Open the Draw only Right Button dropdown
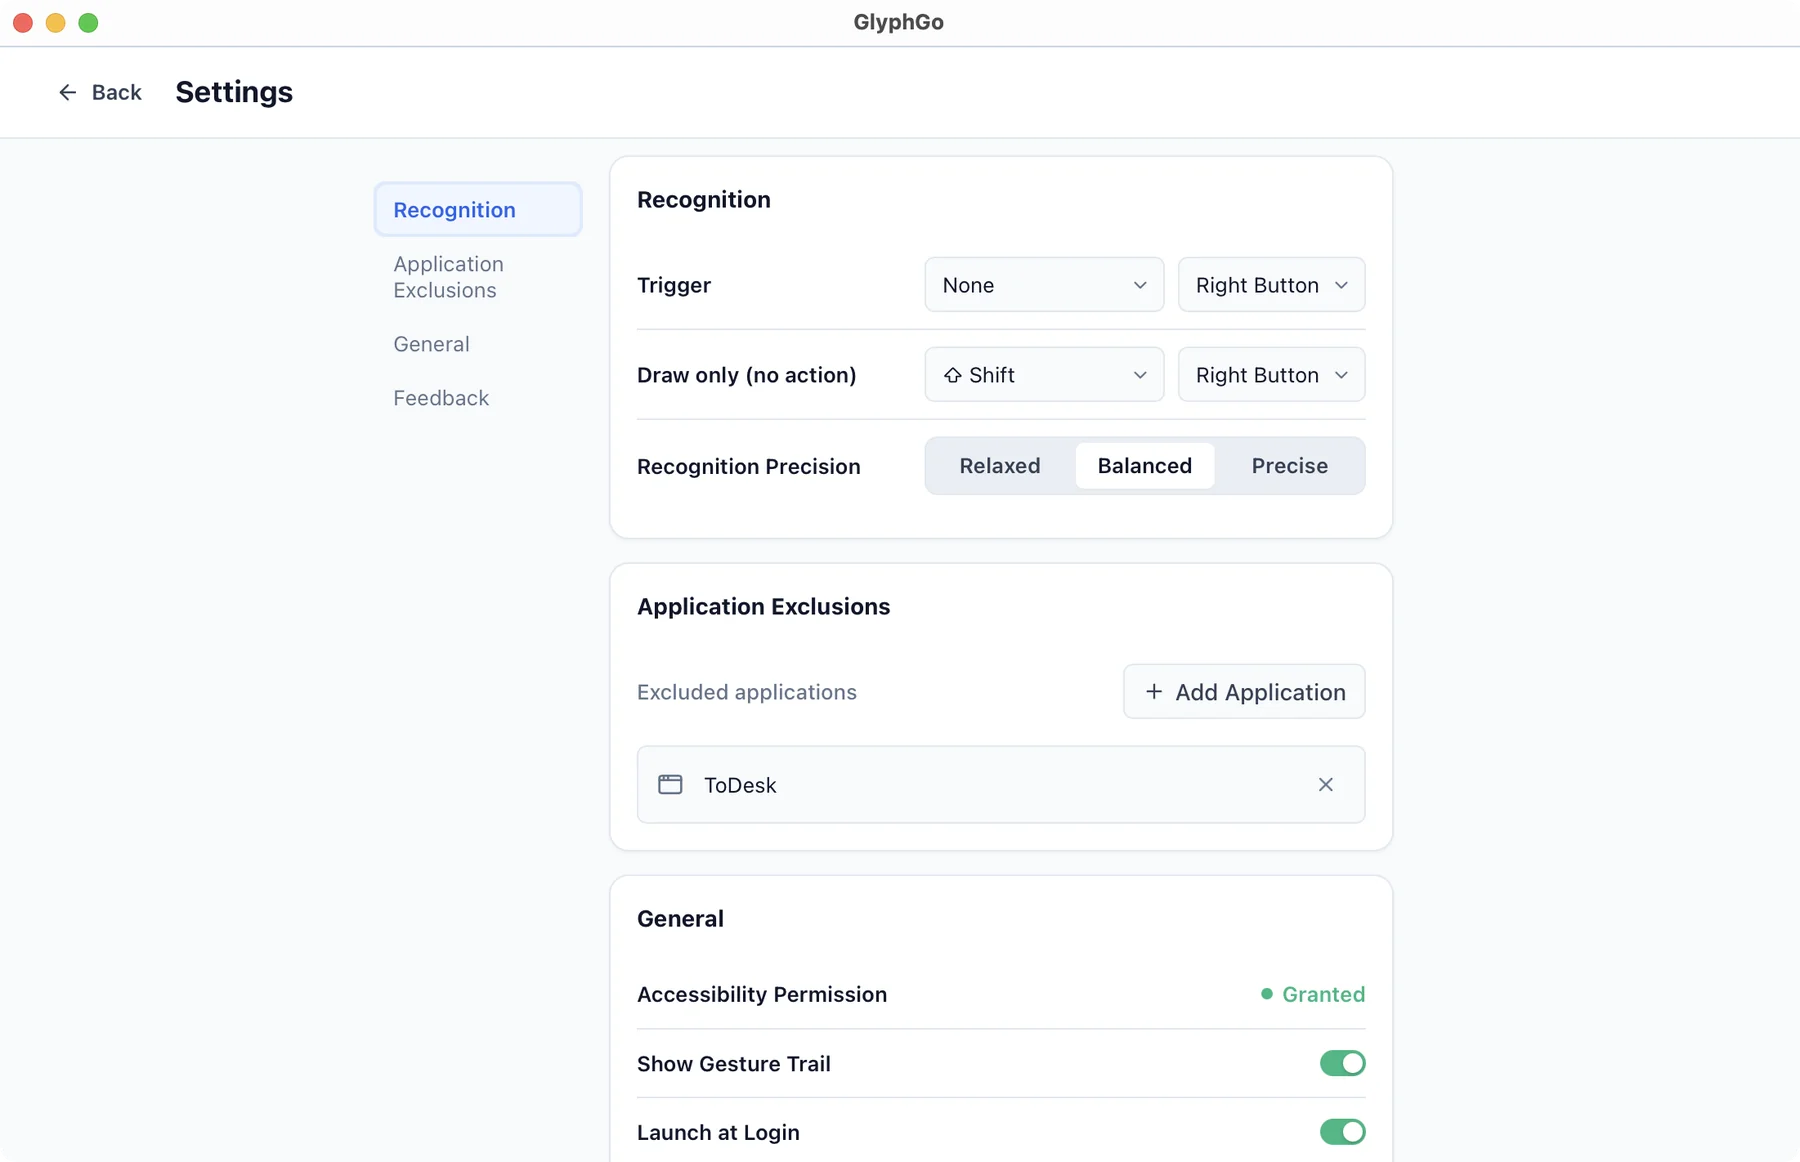This screenshot has width=1800, height=1162. 1271,375
